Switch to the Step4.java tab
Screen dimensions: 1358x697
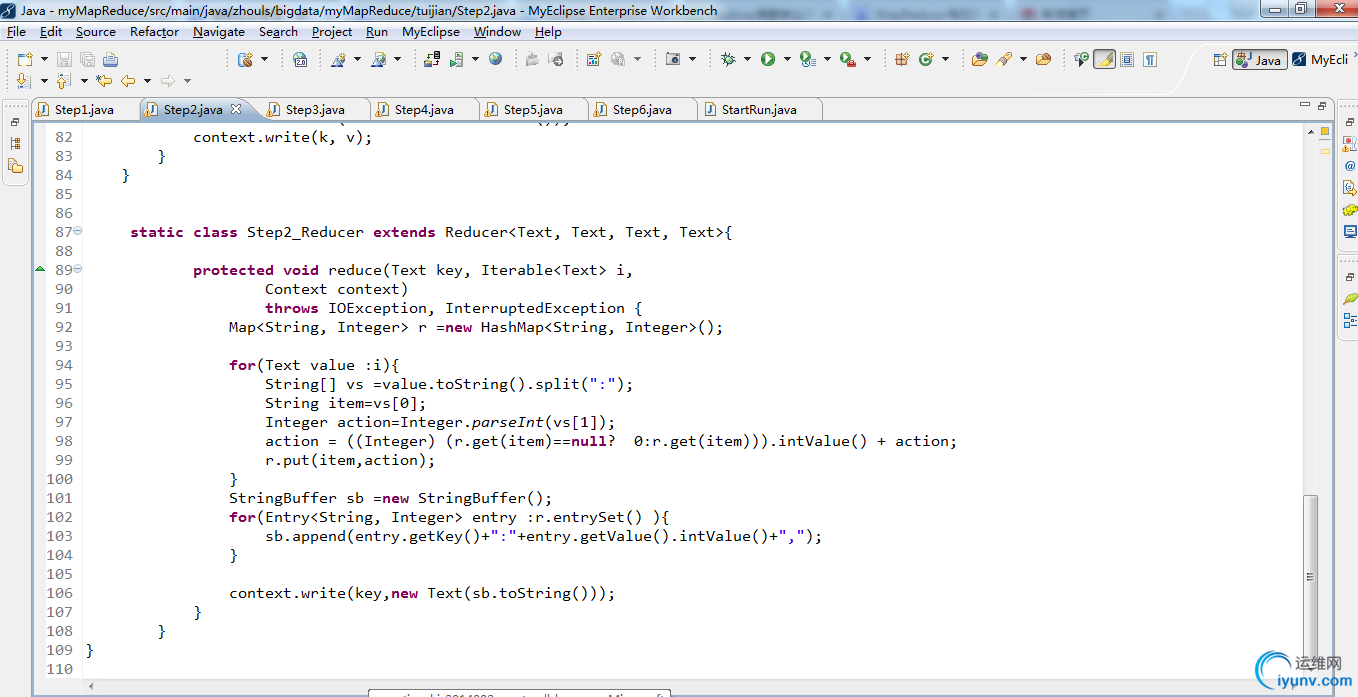[x=424, y=109]
